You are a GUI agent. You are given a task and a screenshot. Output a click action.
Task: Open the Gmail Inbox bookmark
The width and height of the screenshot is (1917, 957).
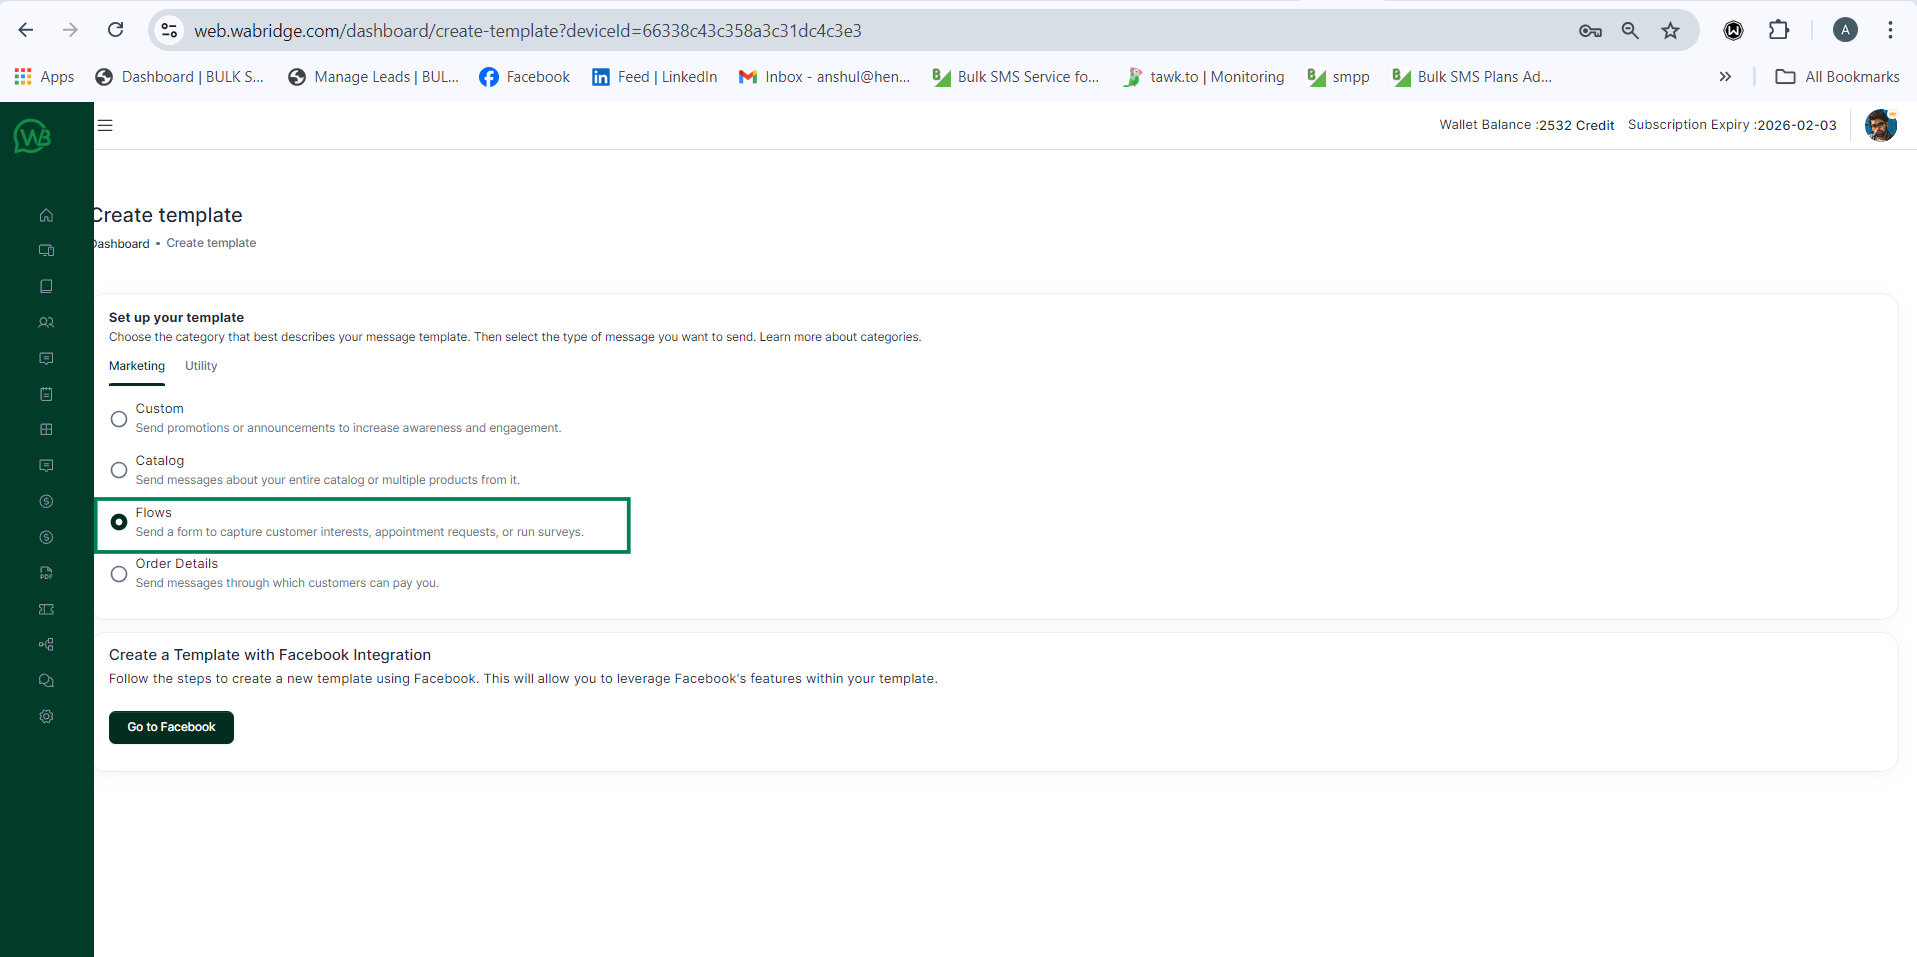824,77
